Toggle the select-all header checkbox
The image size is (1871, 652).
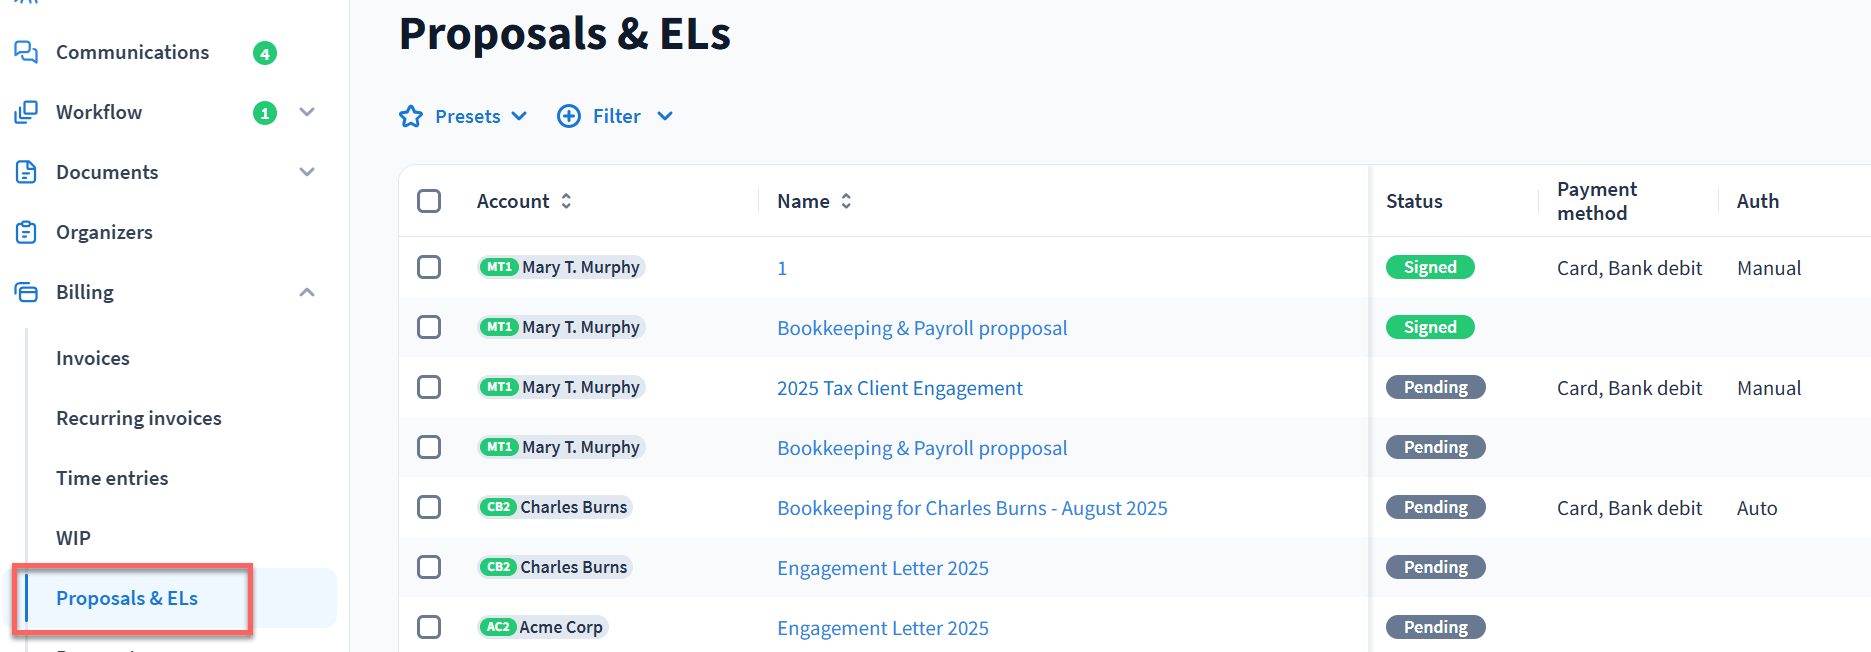pyautogui.click(x=429, y=201)
